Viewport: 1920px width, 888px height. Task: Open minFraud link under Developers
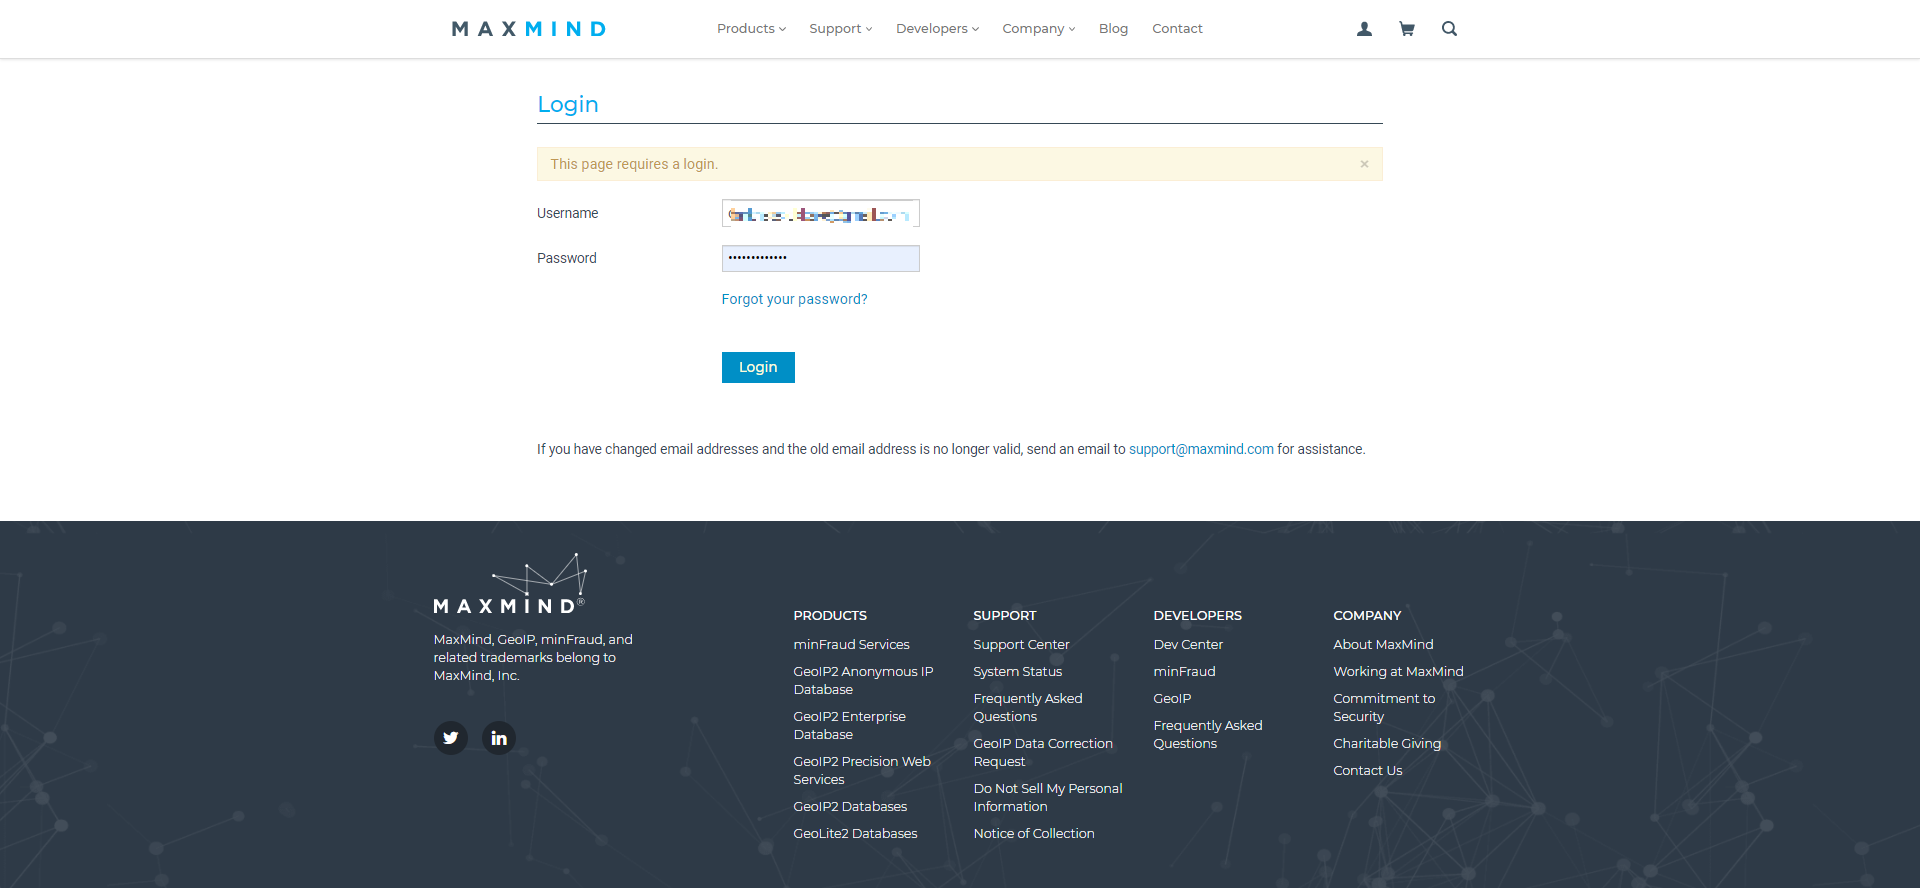(1184, 672)
